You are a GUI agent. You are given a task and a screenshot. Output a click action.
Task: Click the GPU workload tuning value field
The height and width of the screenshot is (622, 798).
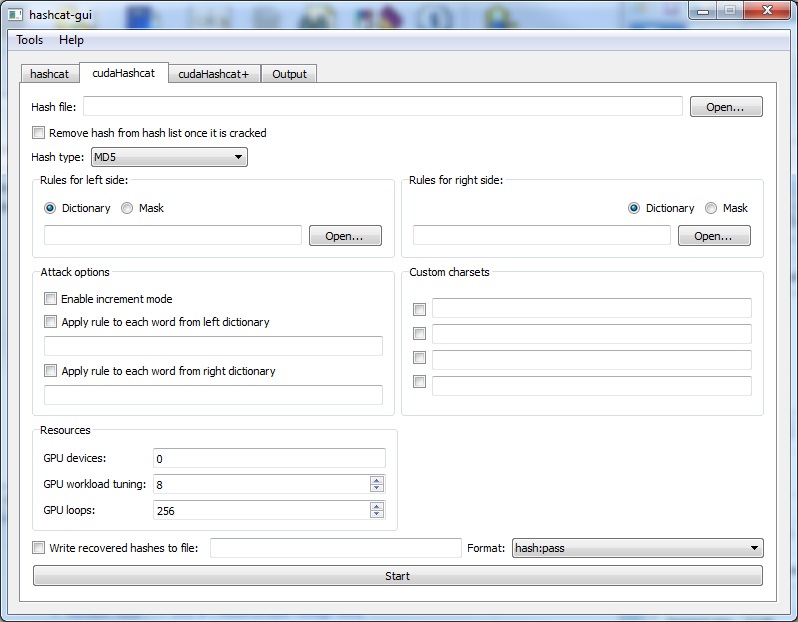pos(262,484)
